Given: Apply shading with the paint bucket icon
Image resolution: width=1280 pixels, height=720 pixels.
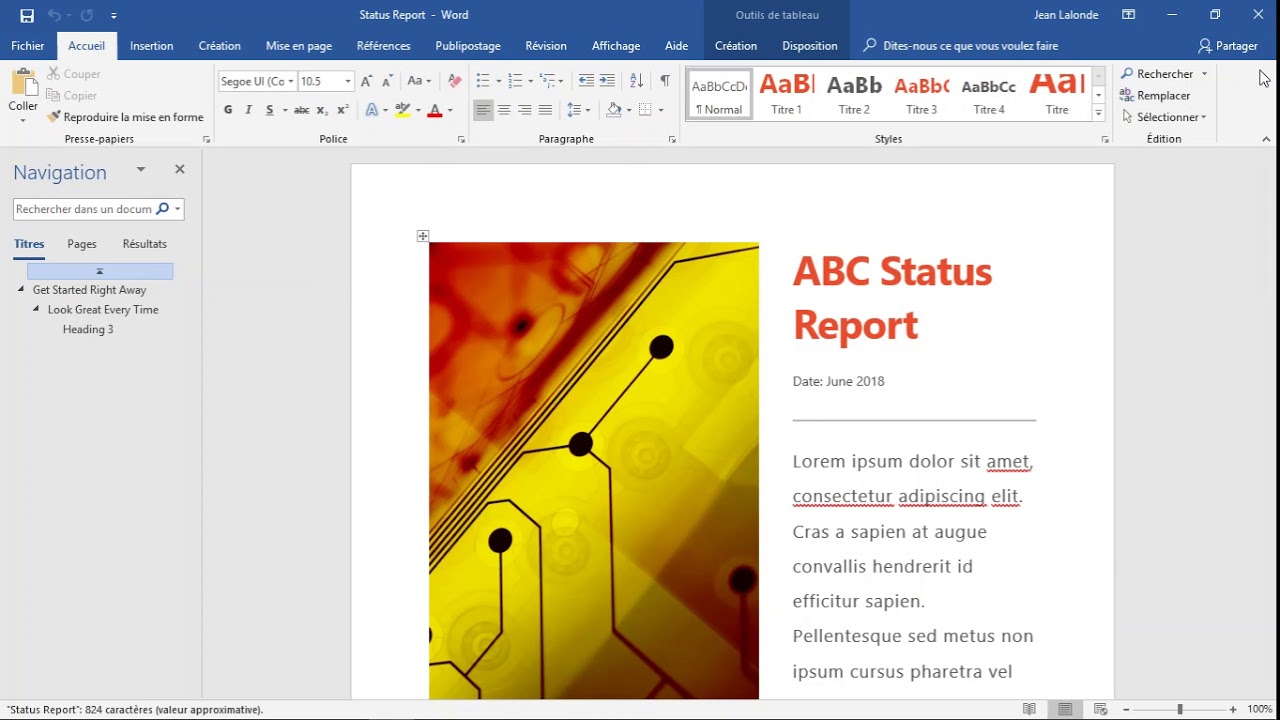Looking at the screenshot, I should (x=614, y=110).
